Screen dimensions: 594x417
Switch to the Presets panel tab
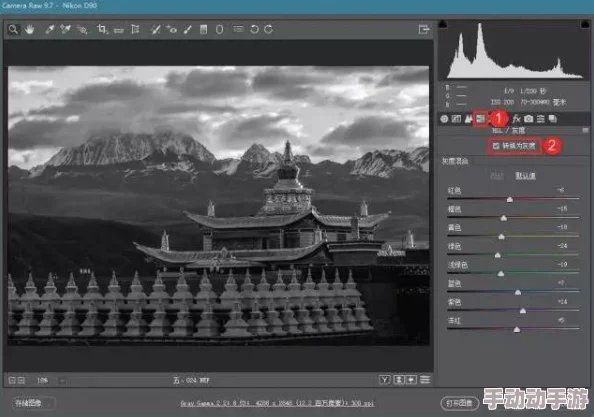coord(541,119)
